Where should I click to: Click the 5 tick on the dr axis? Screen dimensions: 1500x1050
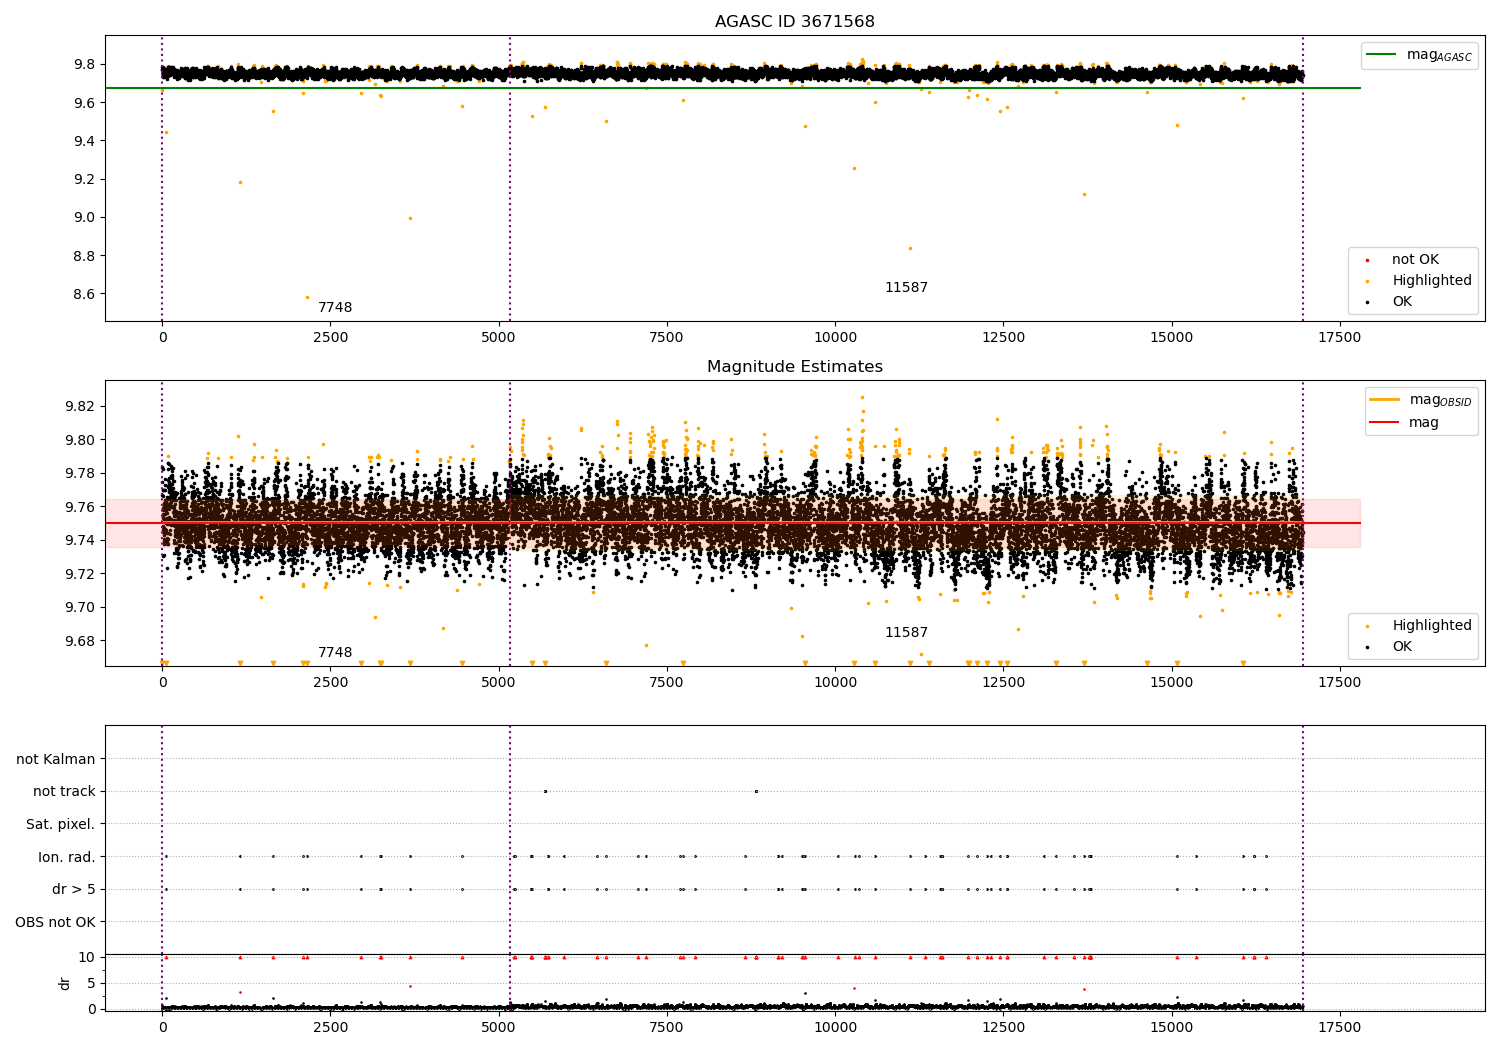92,983
